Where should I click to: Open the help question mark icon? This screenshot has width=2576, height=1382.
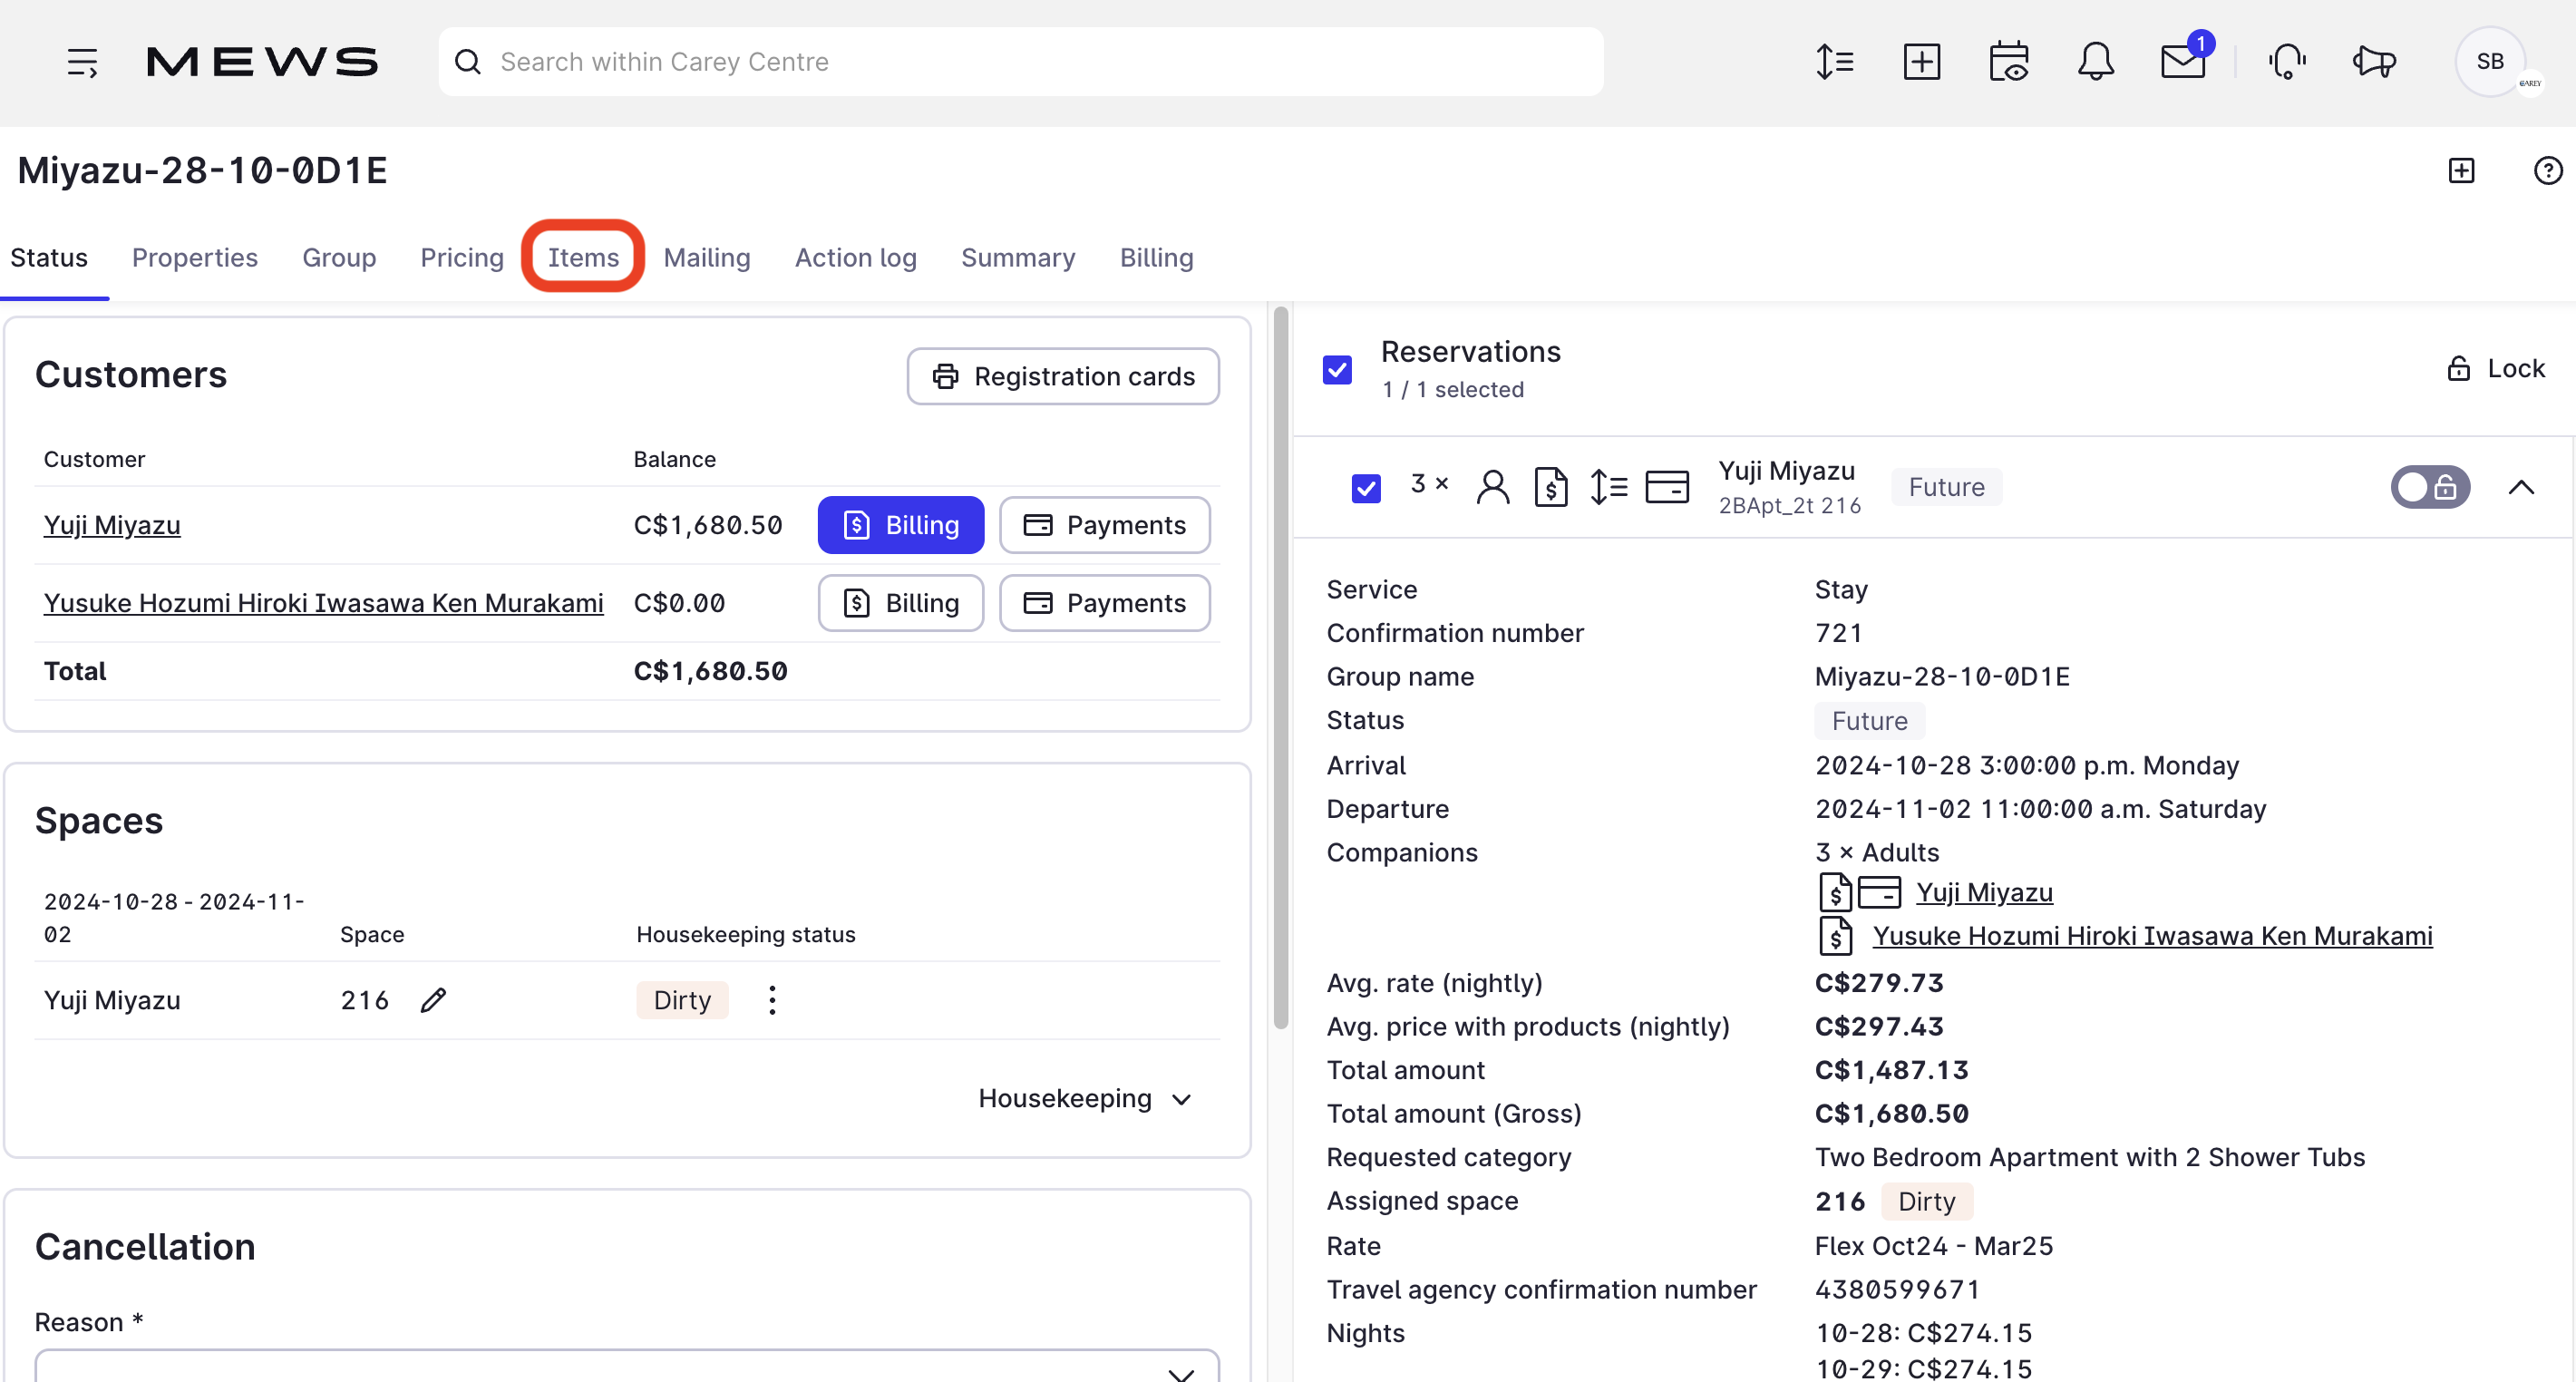(x=2547, y=171)
